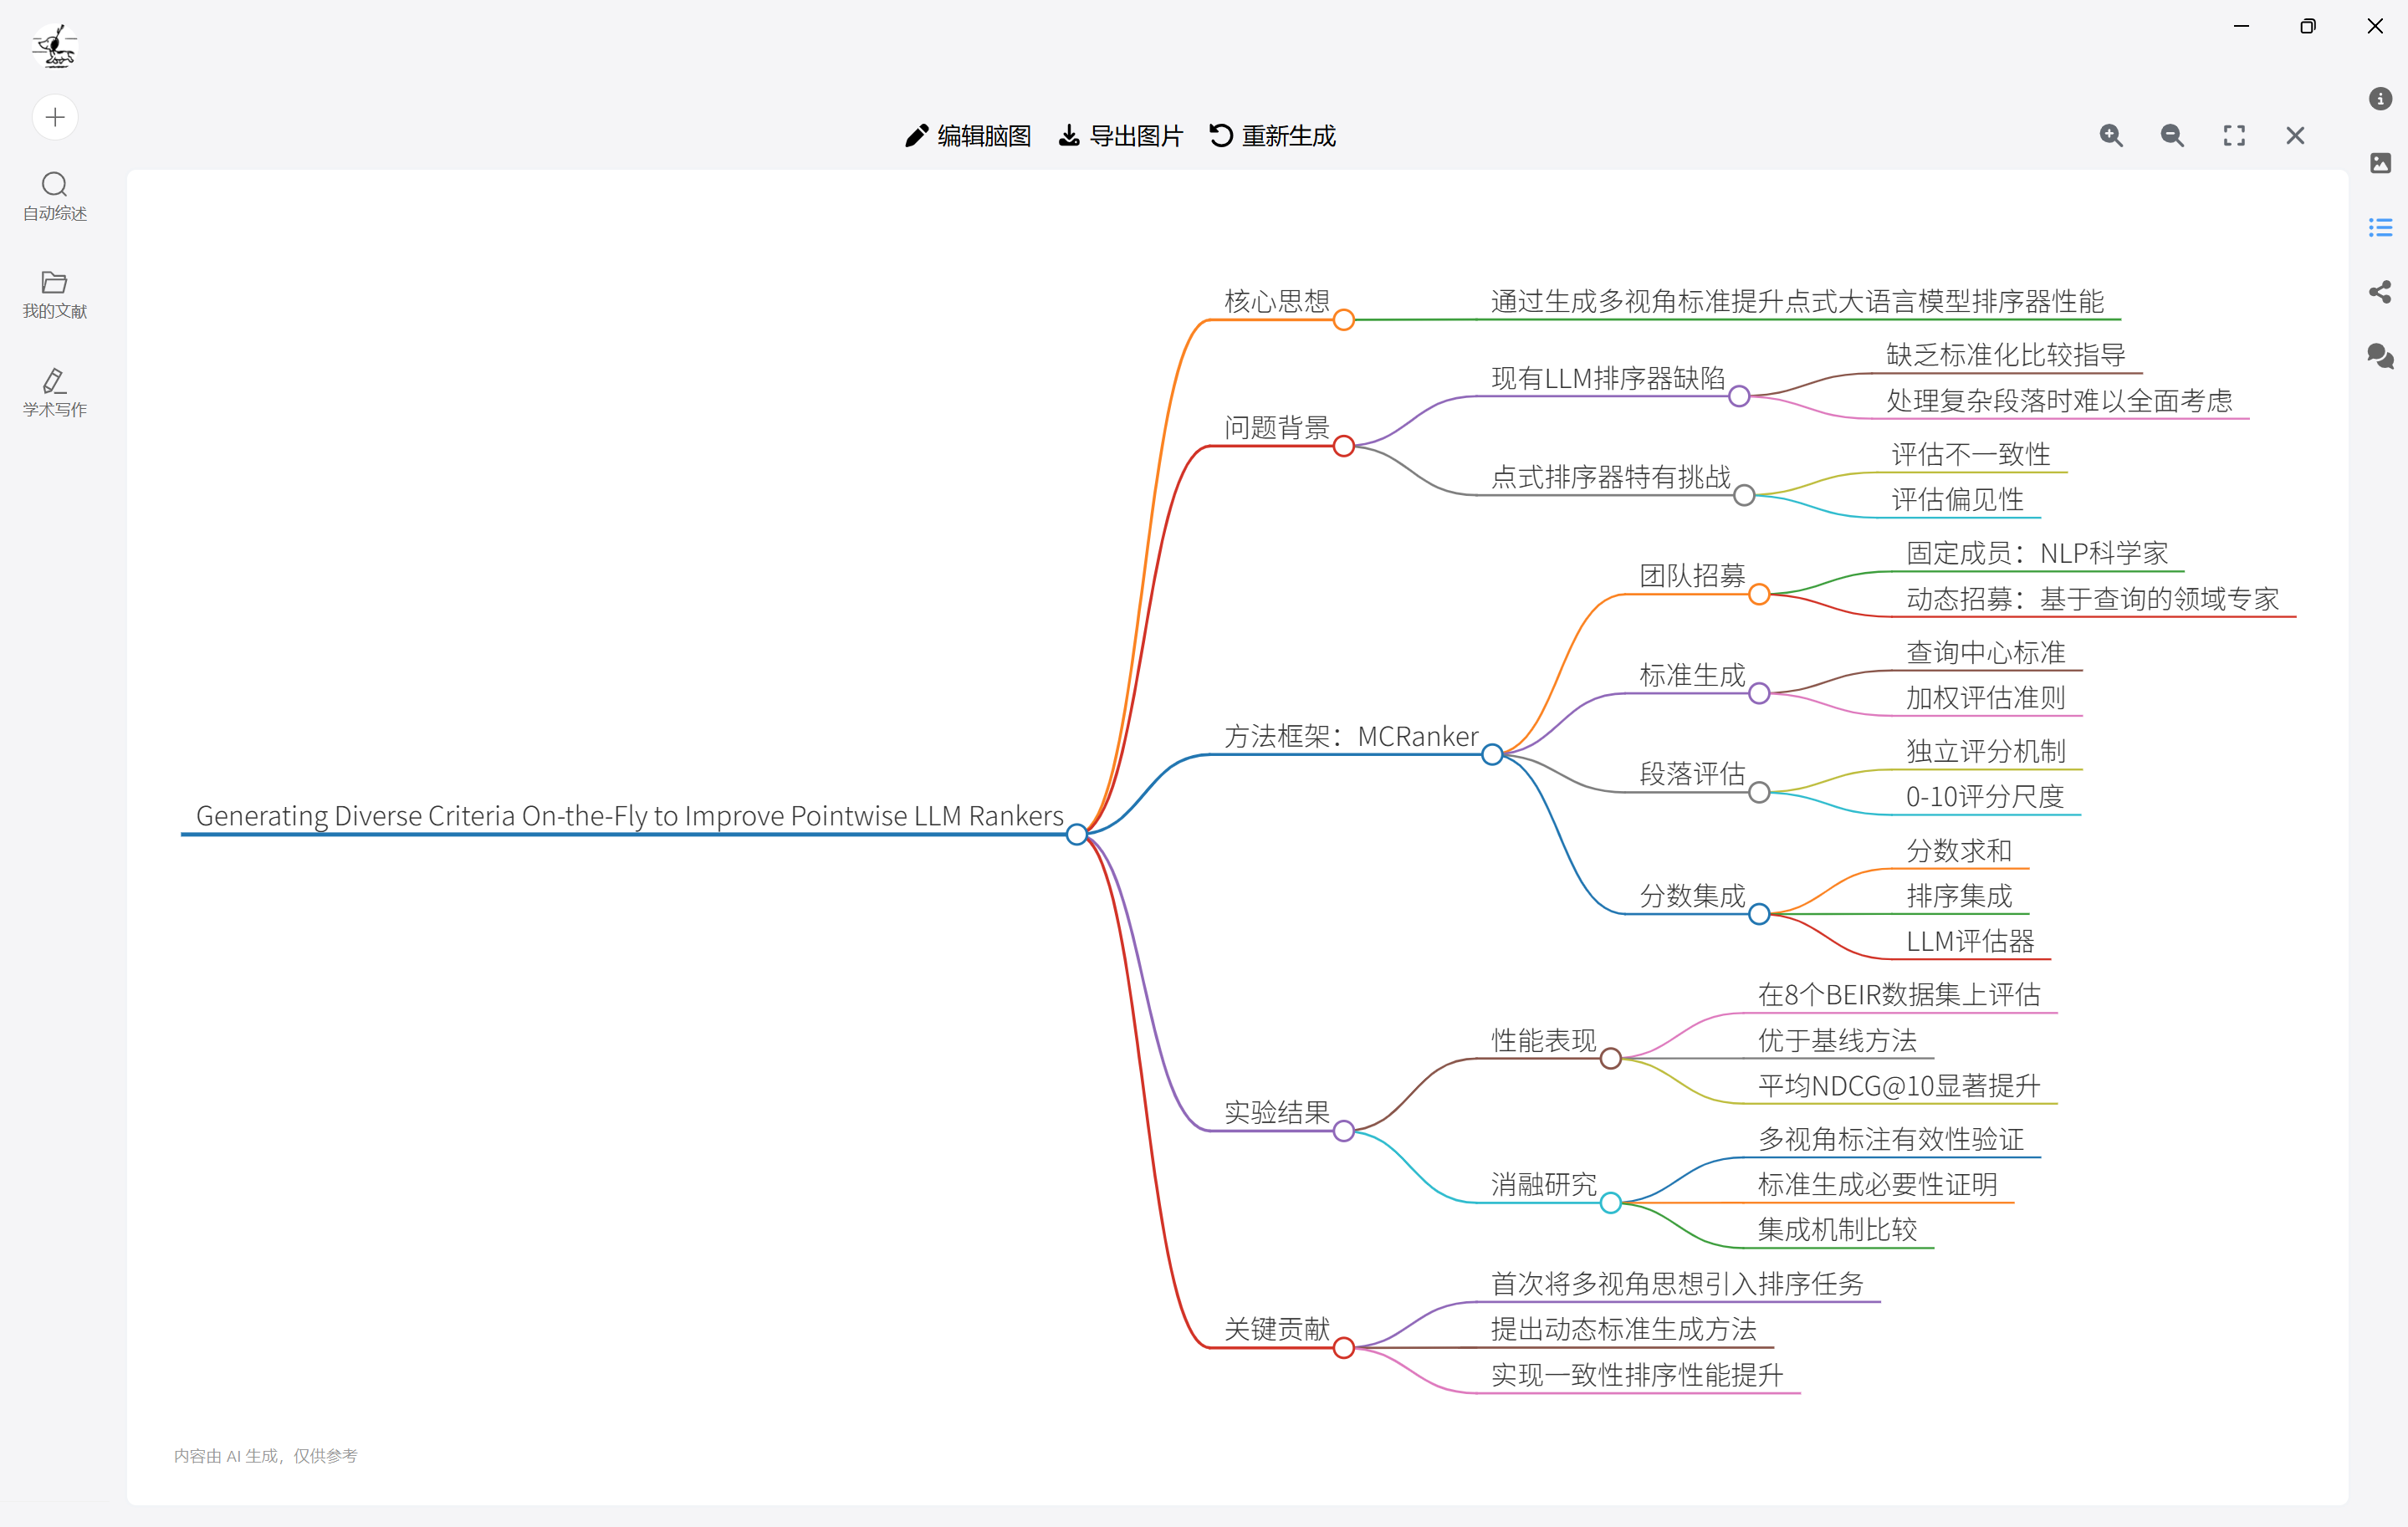Screen dimensions: 2408x1527
Task: Open 我的文献 in left sidebar
Action: pos(55,294)
